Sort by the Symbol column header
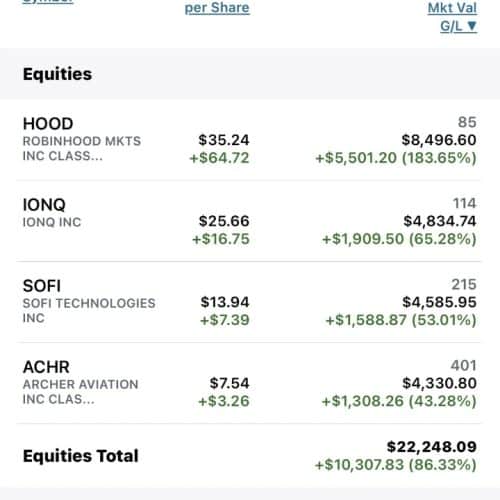Image resolution: width=500 pixels, height=500 pixels. click(48, 2)
